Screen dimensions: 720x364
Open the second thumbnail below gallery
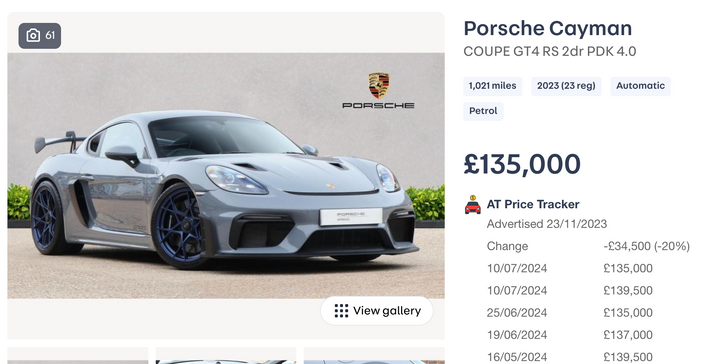click(226, 356)
